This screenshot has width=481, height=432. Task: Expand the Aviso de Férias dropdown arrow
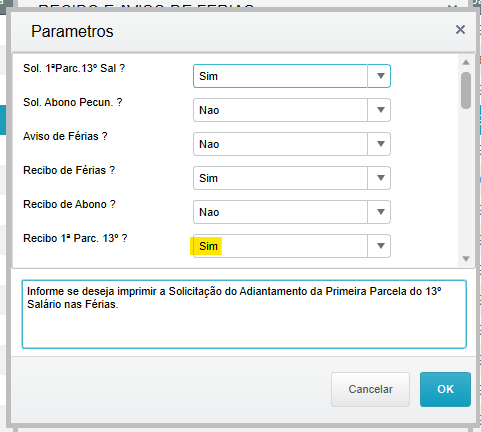pyautogui.click(x=380, y=144)
